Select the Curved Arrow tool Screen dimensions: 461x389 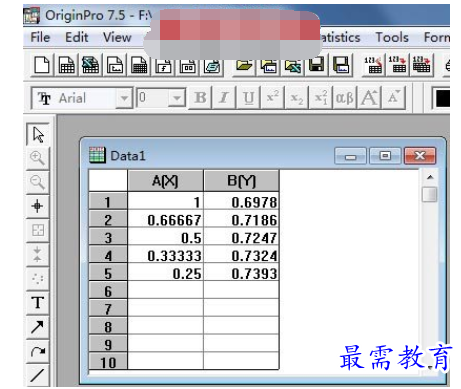click(x=38, y=351)
